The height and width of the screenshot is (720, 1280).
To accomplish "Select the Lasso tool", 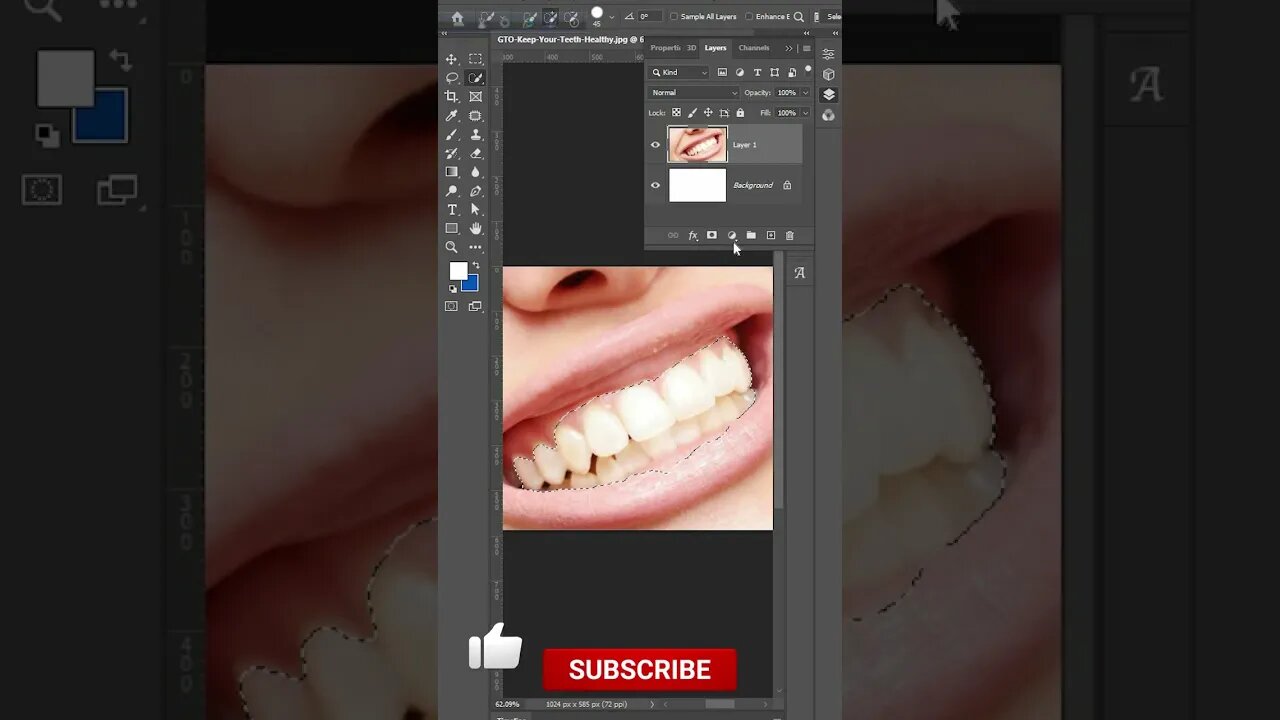I will coord(452,78).
